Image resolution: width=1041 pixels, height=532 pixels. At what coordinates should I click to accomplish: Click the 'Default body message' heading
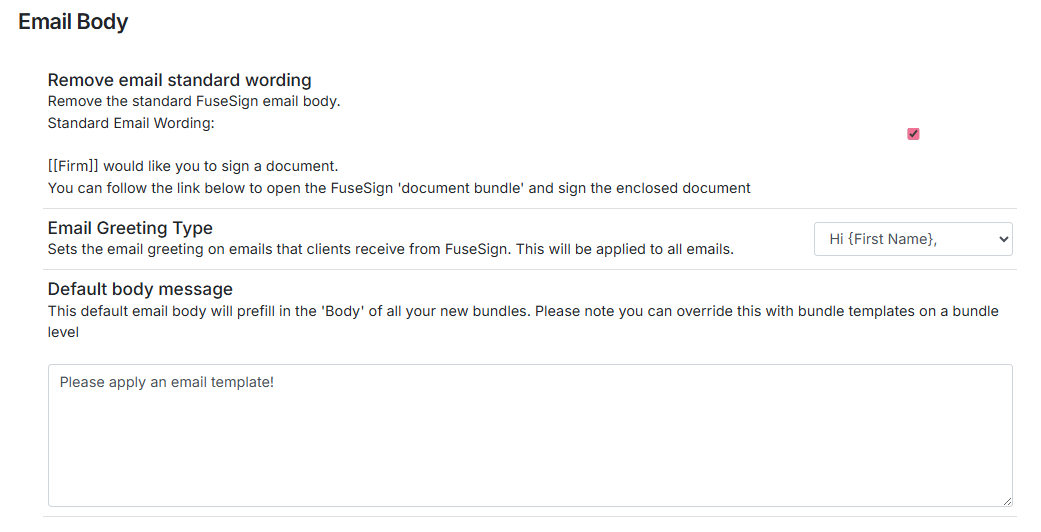coord(140,289)
